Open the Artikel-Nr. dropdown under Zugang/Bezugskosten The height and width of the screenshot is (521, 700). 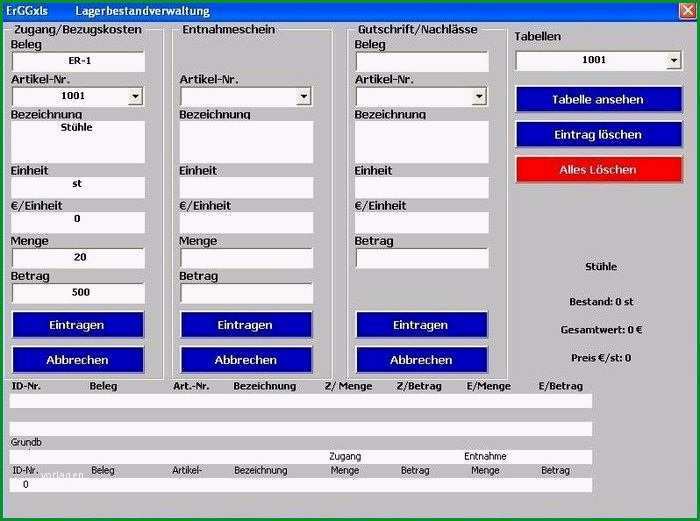(135, 96)
